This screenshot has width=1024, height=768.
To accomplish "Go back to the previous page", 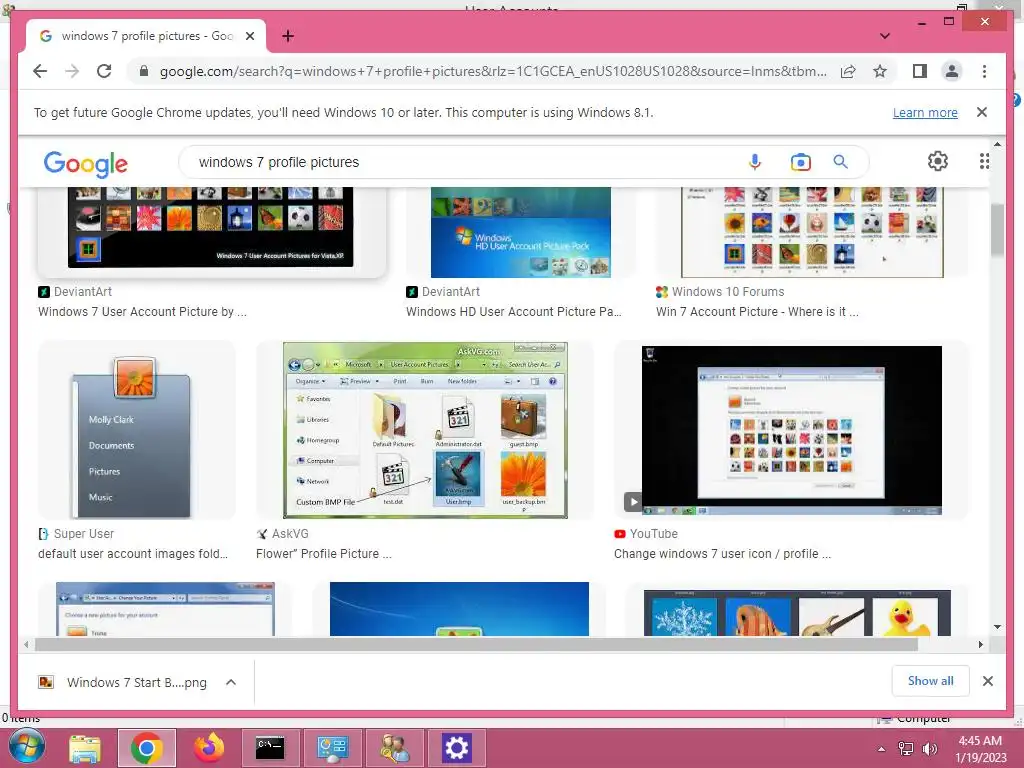I will [x=40, y=71].
